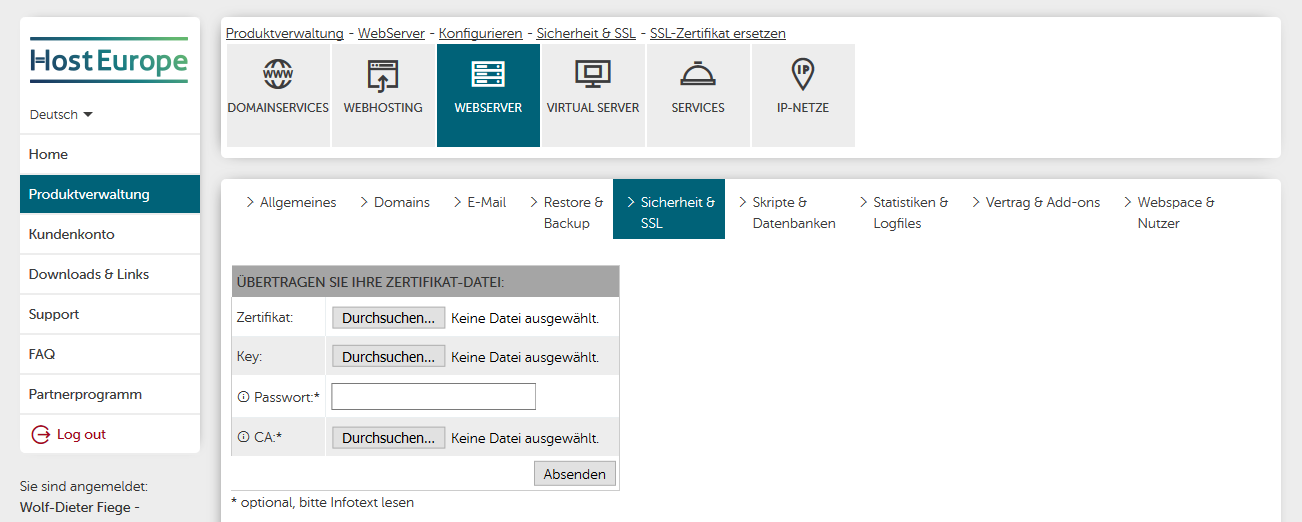Expand the Restore & Backup submenu
Image resolution: width=1302 pixels, height=522 pixels.
[x=567, y=212]
